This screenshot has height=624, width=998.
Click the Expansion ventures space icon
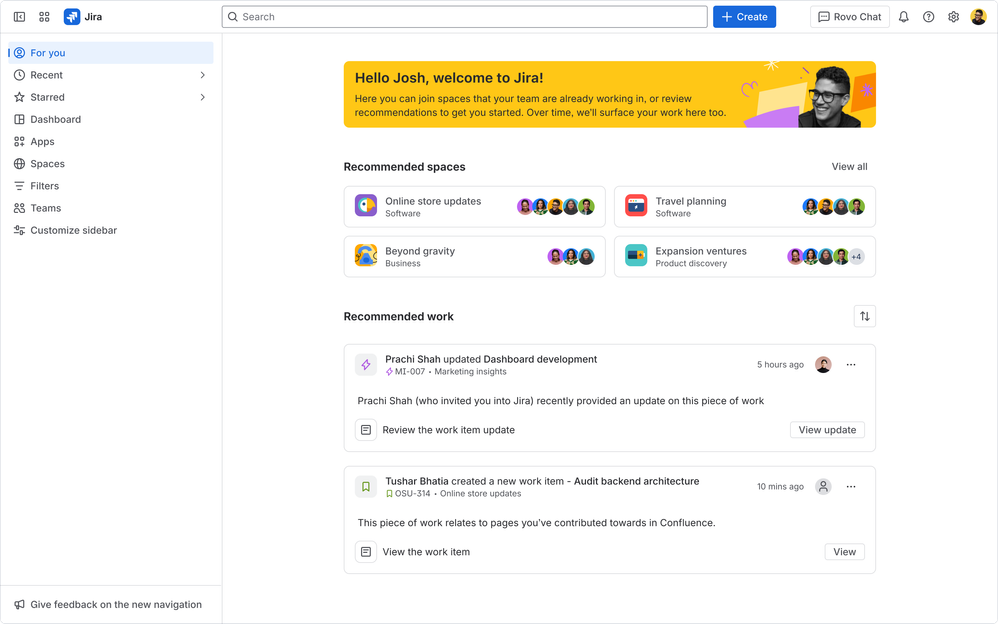click(x=636, y=255)
